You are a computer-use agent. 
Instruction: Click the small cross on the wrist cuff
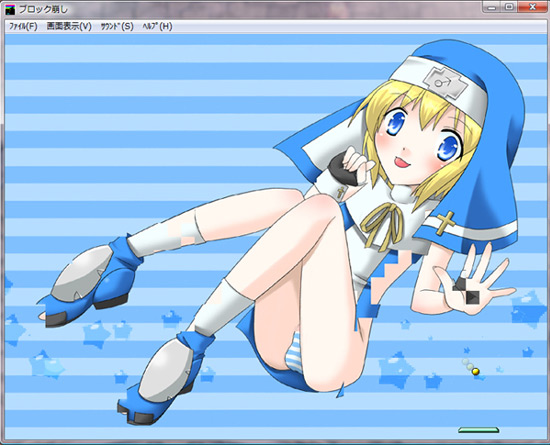340,192
